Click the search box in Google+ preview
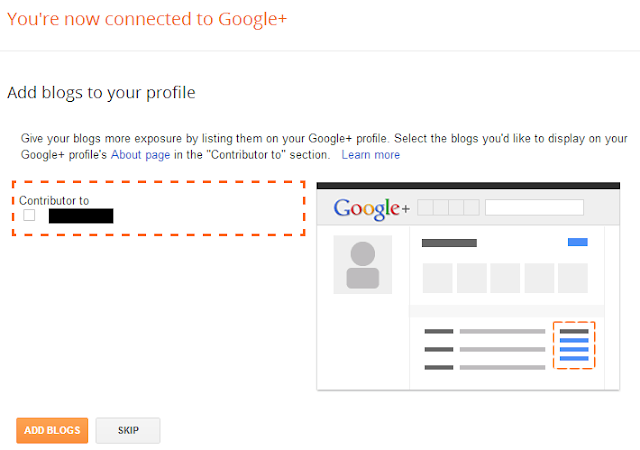Screen dimensions: 640x450 (x=534, y=208)
